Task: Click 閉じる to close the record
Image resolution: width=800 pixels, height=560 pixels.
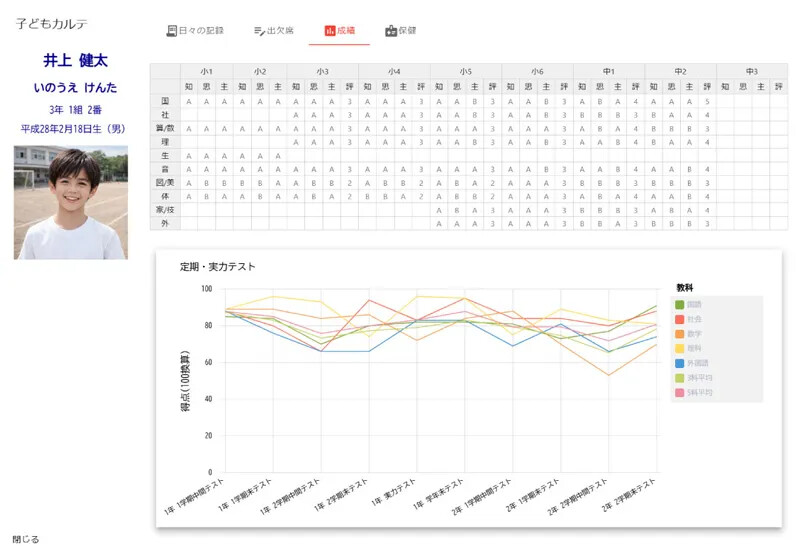Action: click(x=26, y=540)
